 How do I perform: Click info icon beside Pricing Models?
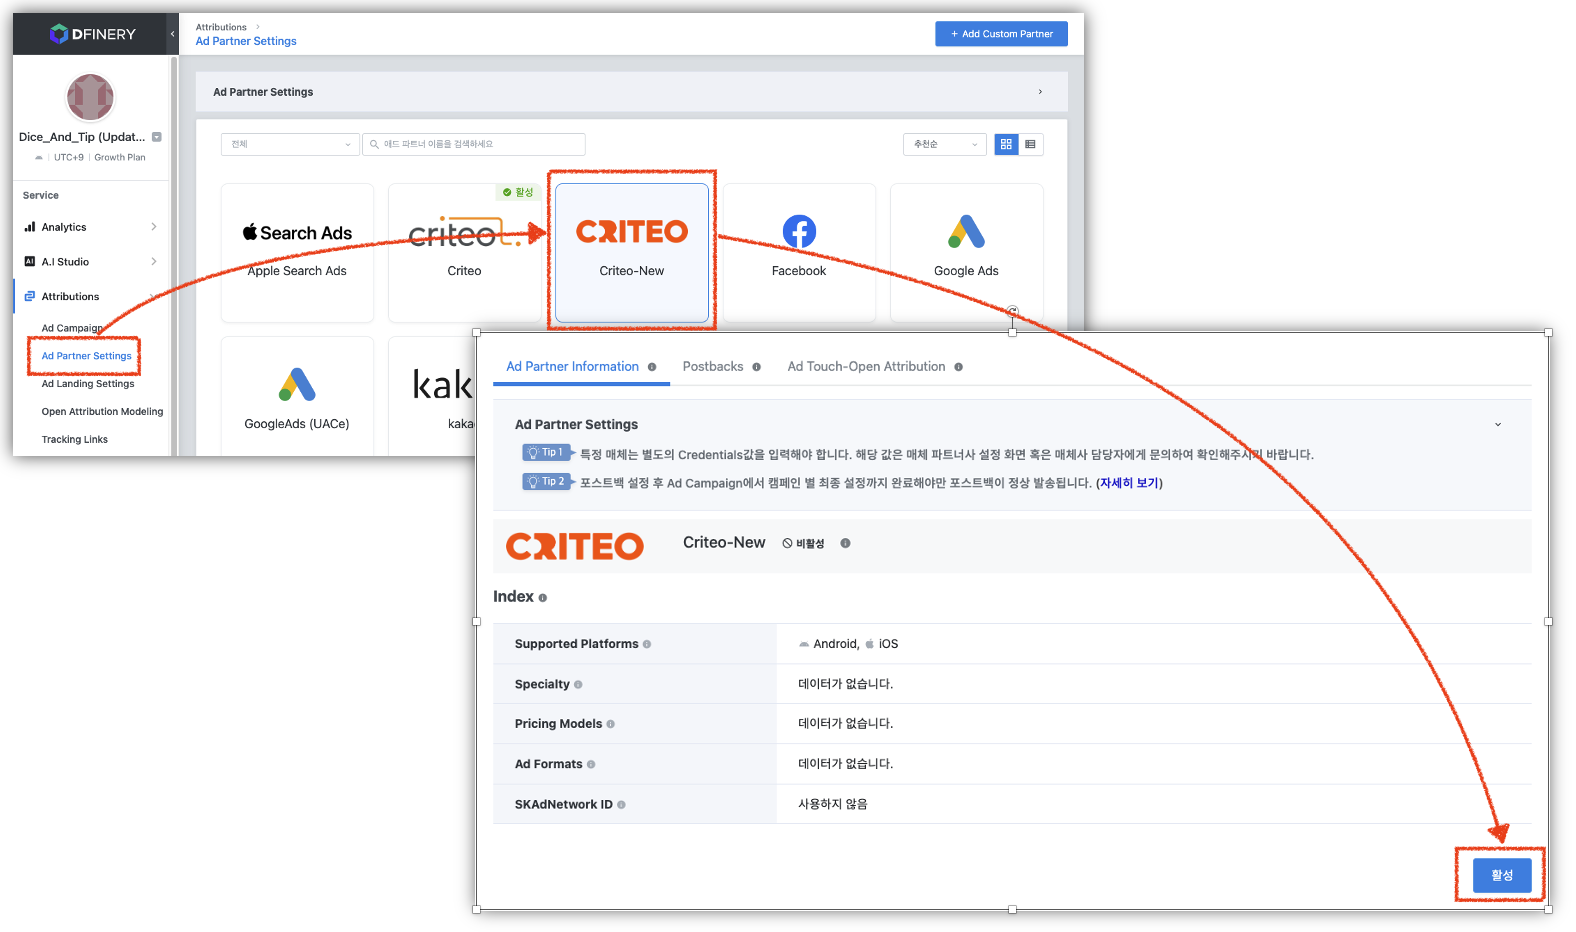(611, 724)
